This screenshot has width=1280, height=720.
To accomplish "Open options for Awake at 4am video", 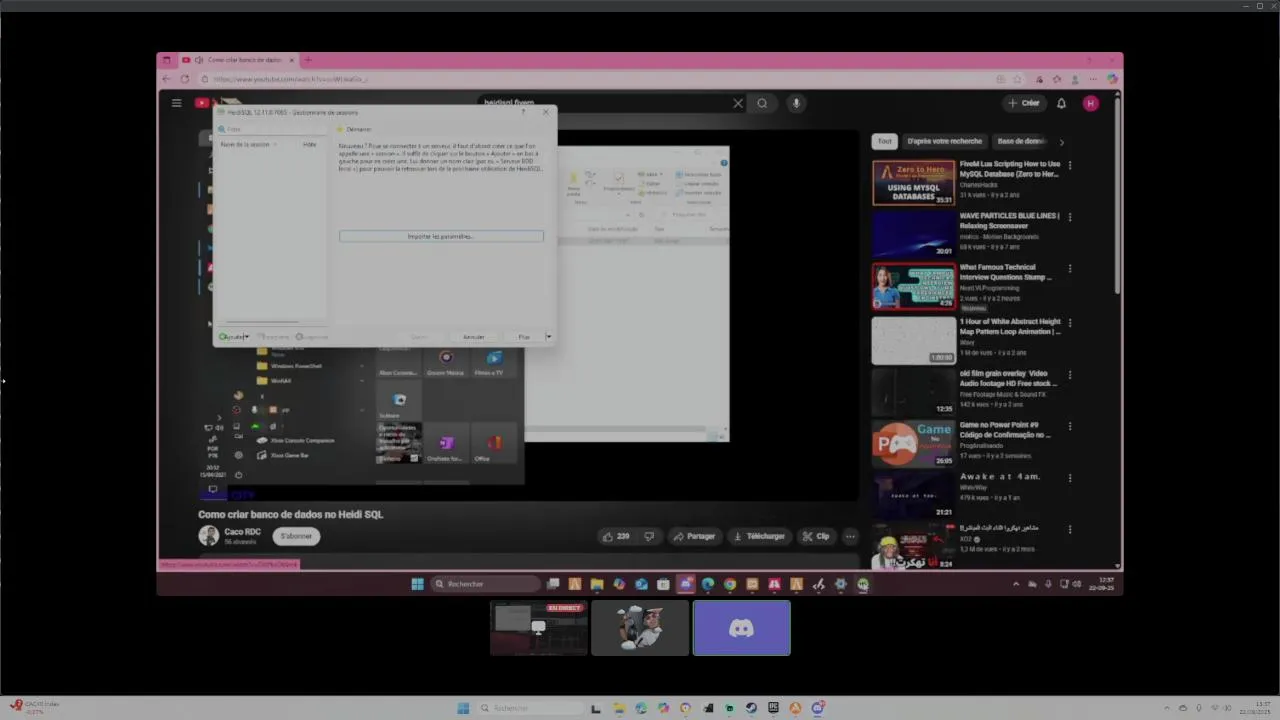I will click(x=1070, y=478).
